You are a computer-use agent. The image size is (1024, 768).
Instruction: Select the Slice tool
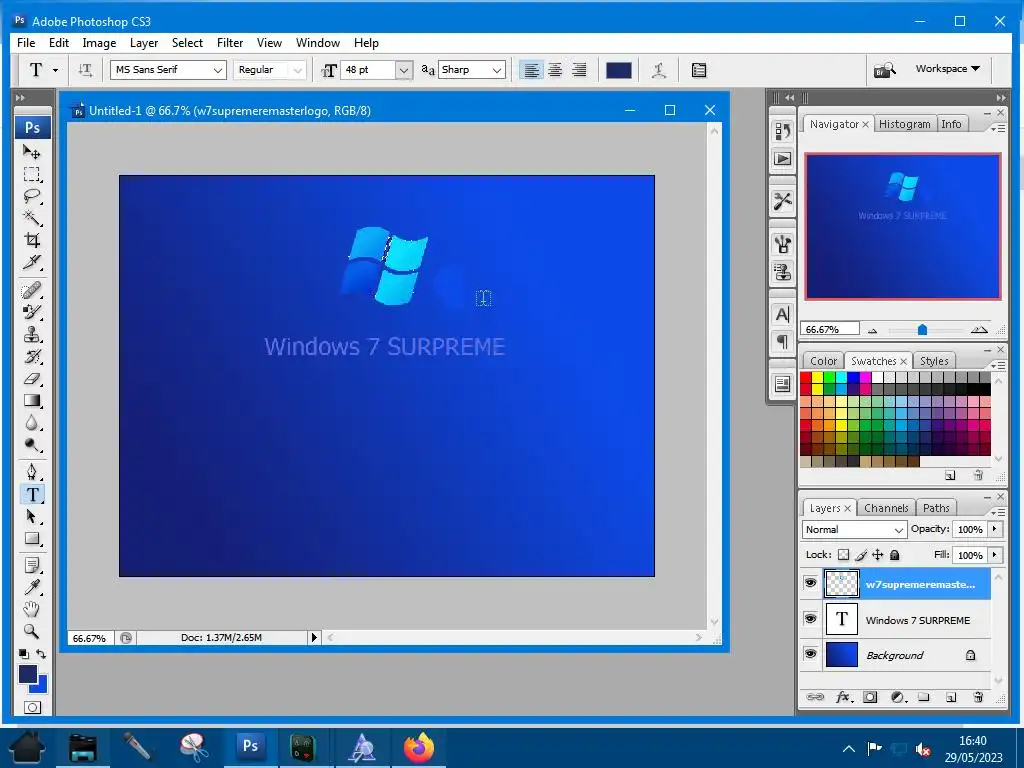pos(32,262)
